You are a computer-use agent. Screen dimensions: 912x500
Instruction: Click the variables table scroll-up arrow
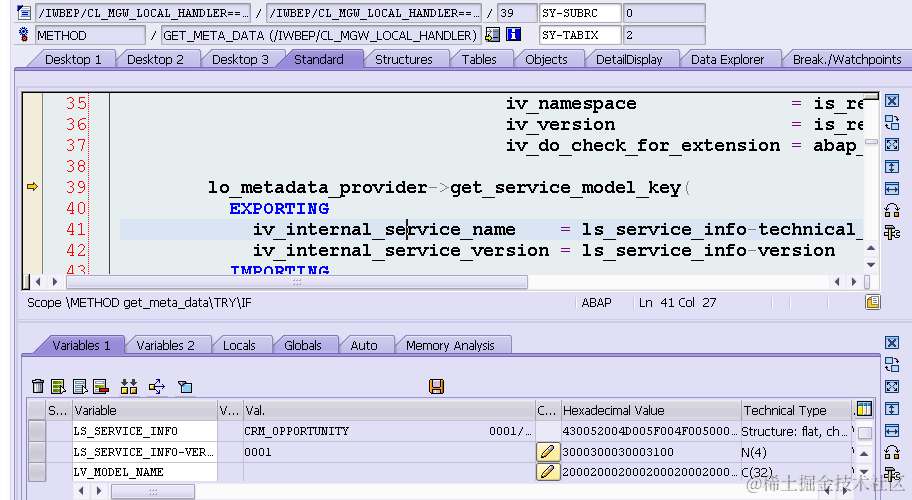coord(864,453)
